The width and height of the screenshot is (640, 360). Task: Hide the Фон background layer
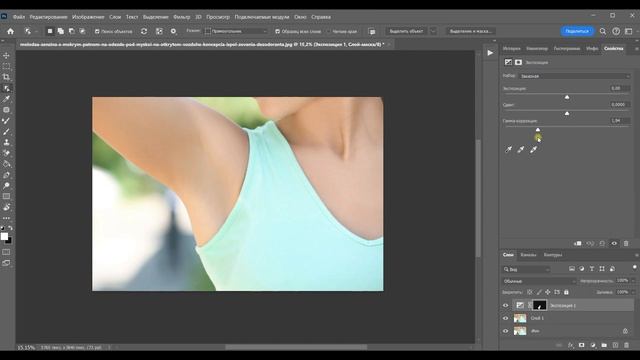(x=505, y=331)
